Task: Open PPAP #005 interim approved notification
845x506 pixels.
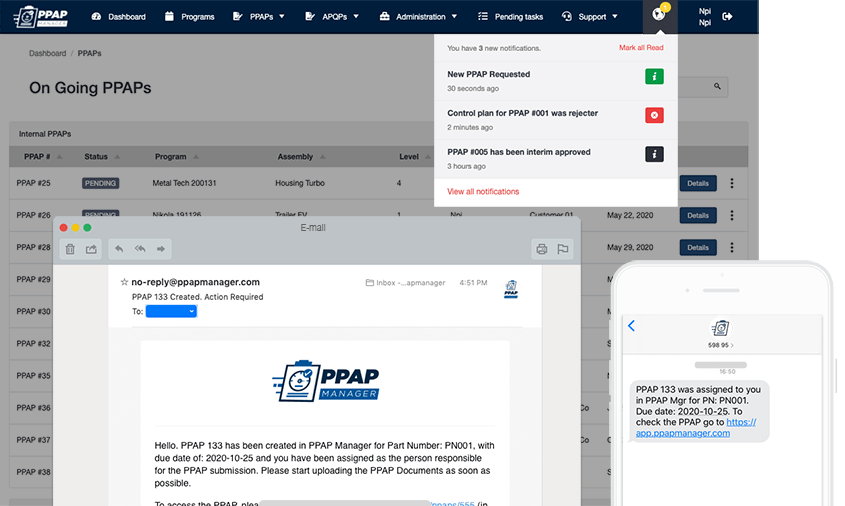Action: (556, 158)
